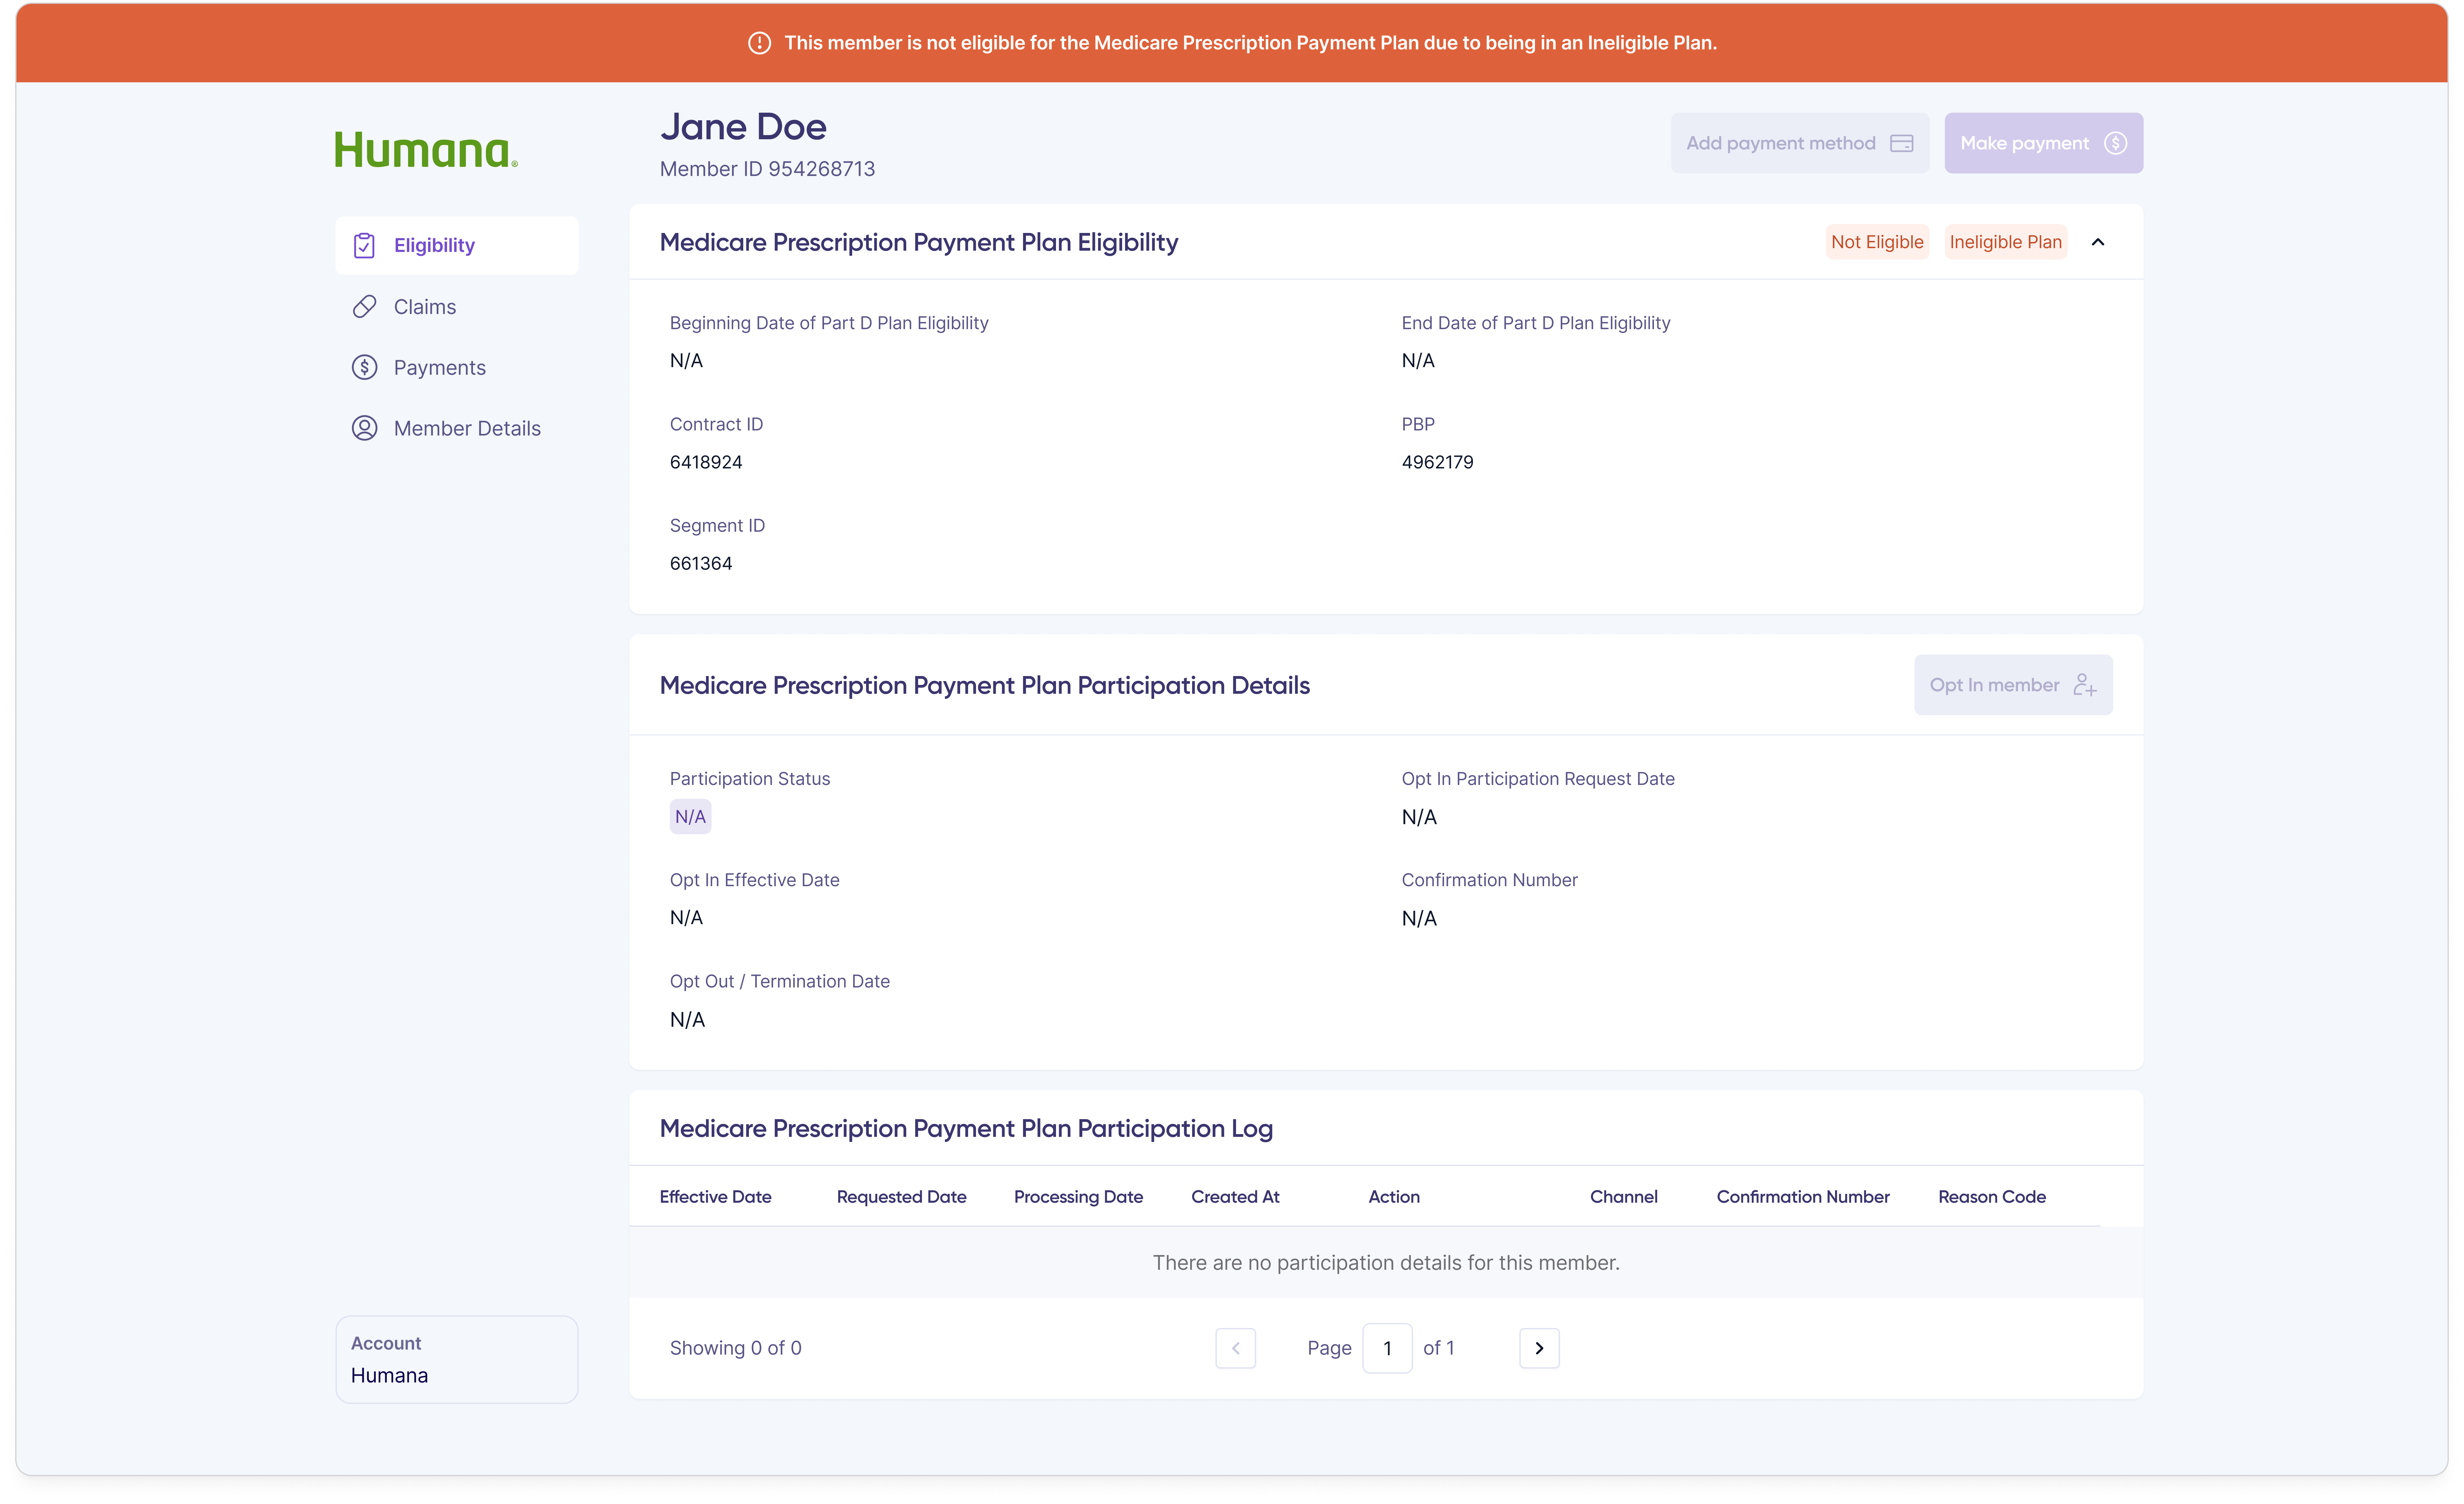The image size is (2464, 1504).
Task: Click the Humana logo
Action: (426, 150)
